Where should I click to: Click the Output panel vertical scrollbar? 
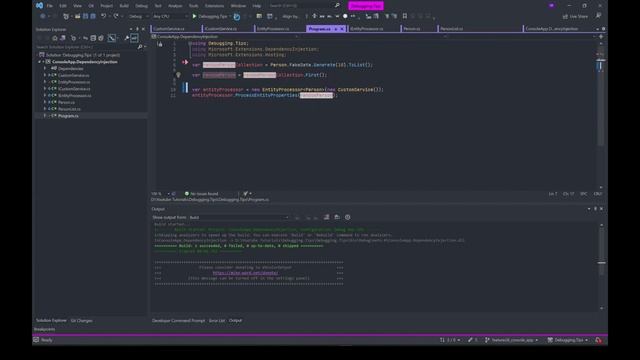(601, 266)
